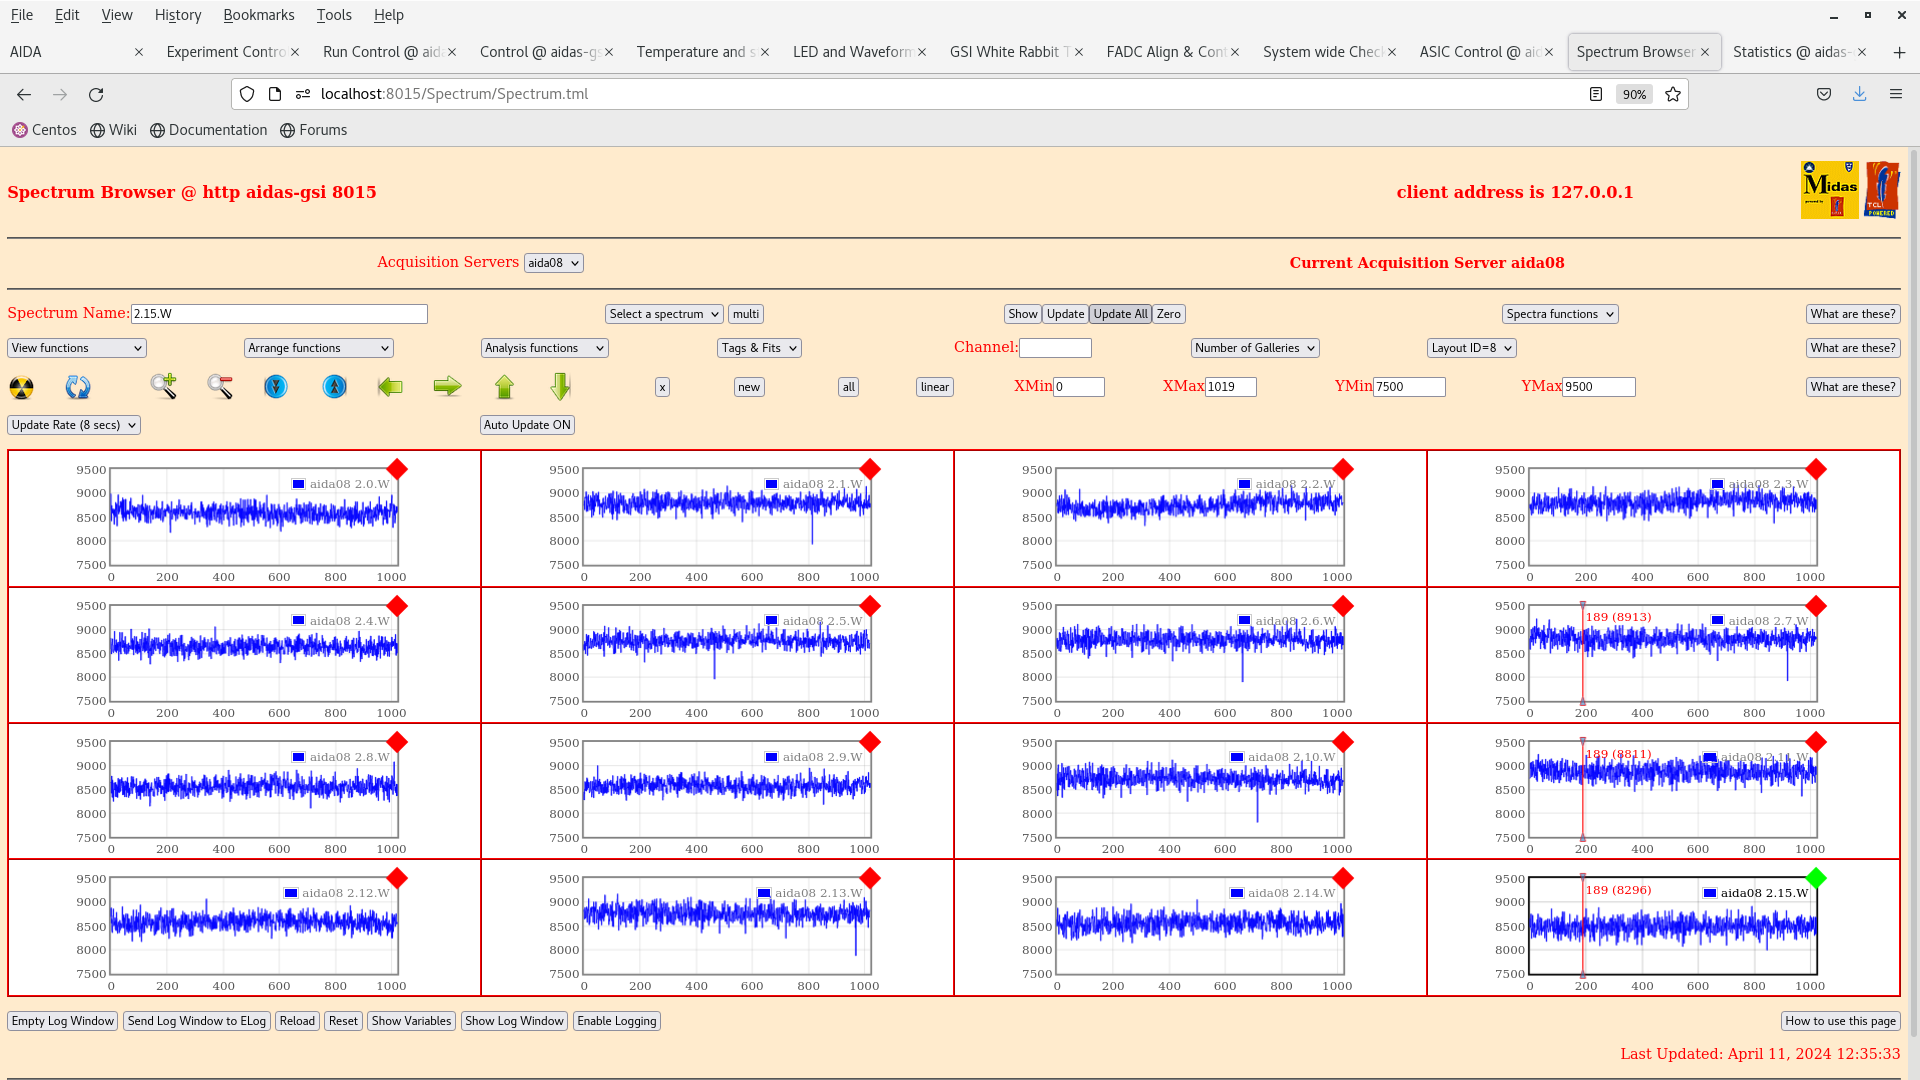Open the History menu
Image resolution: width=1920 pixels, height=1080 pixels.
point(178,15)
